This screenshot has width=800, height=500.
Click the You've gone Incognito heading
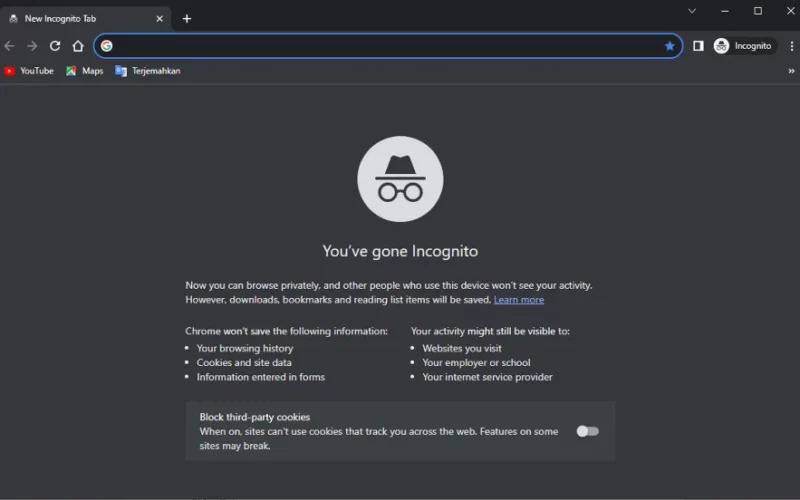[400, 251]
